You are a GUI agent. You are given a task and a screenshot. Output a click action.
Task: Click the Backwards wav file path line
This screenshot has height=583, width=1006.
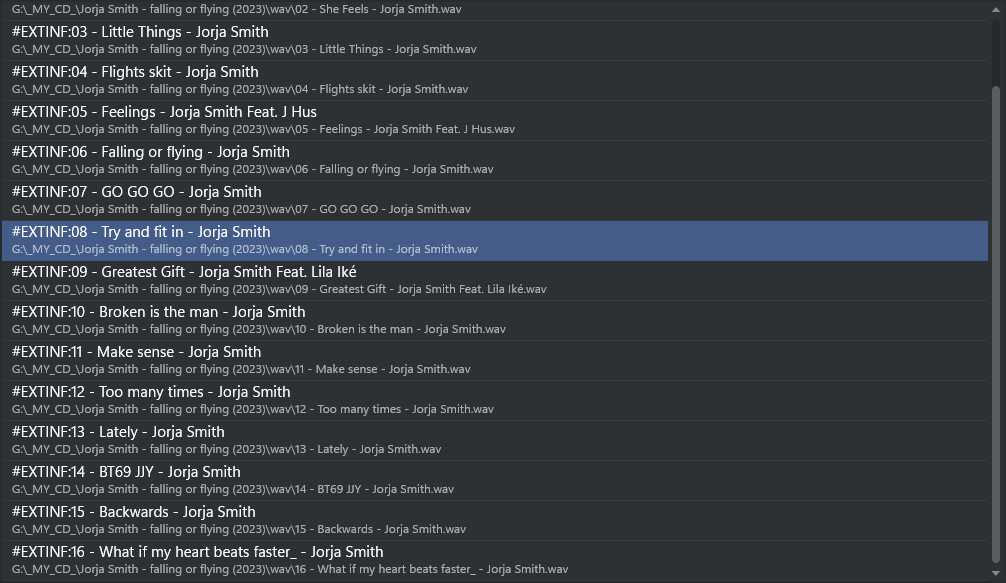click(239, 529)
